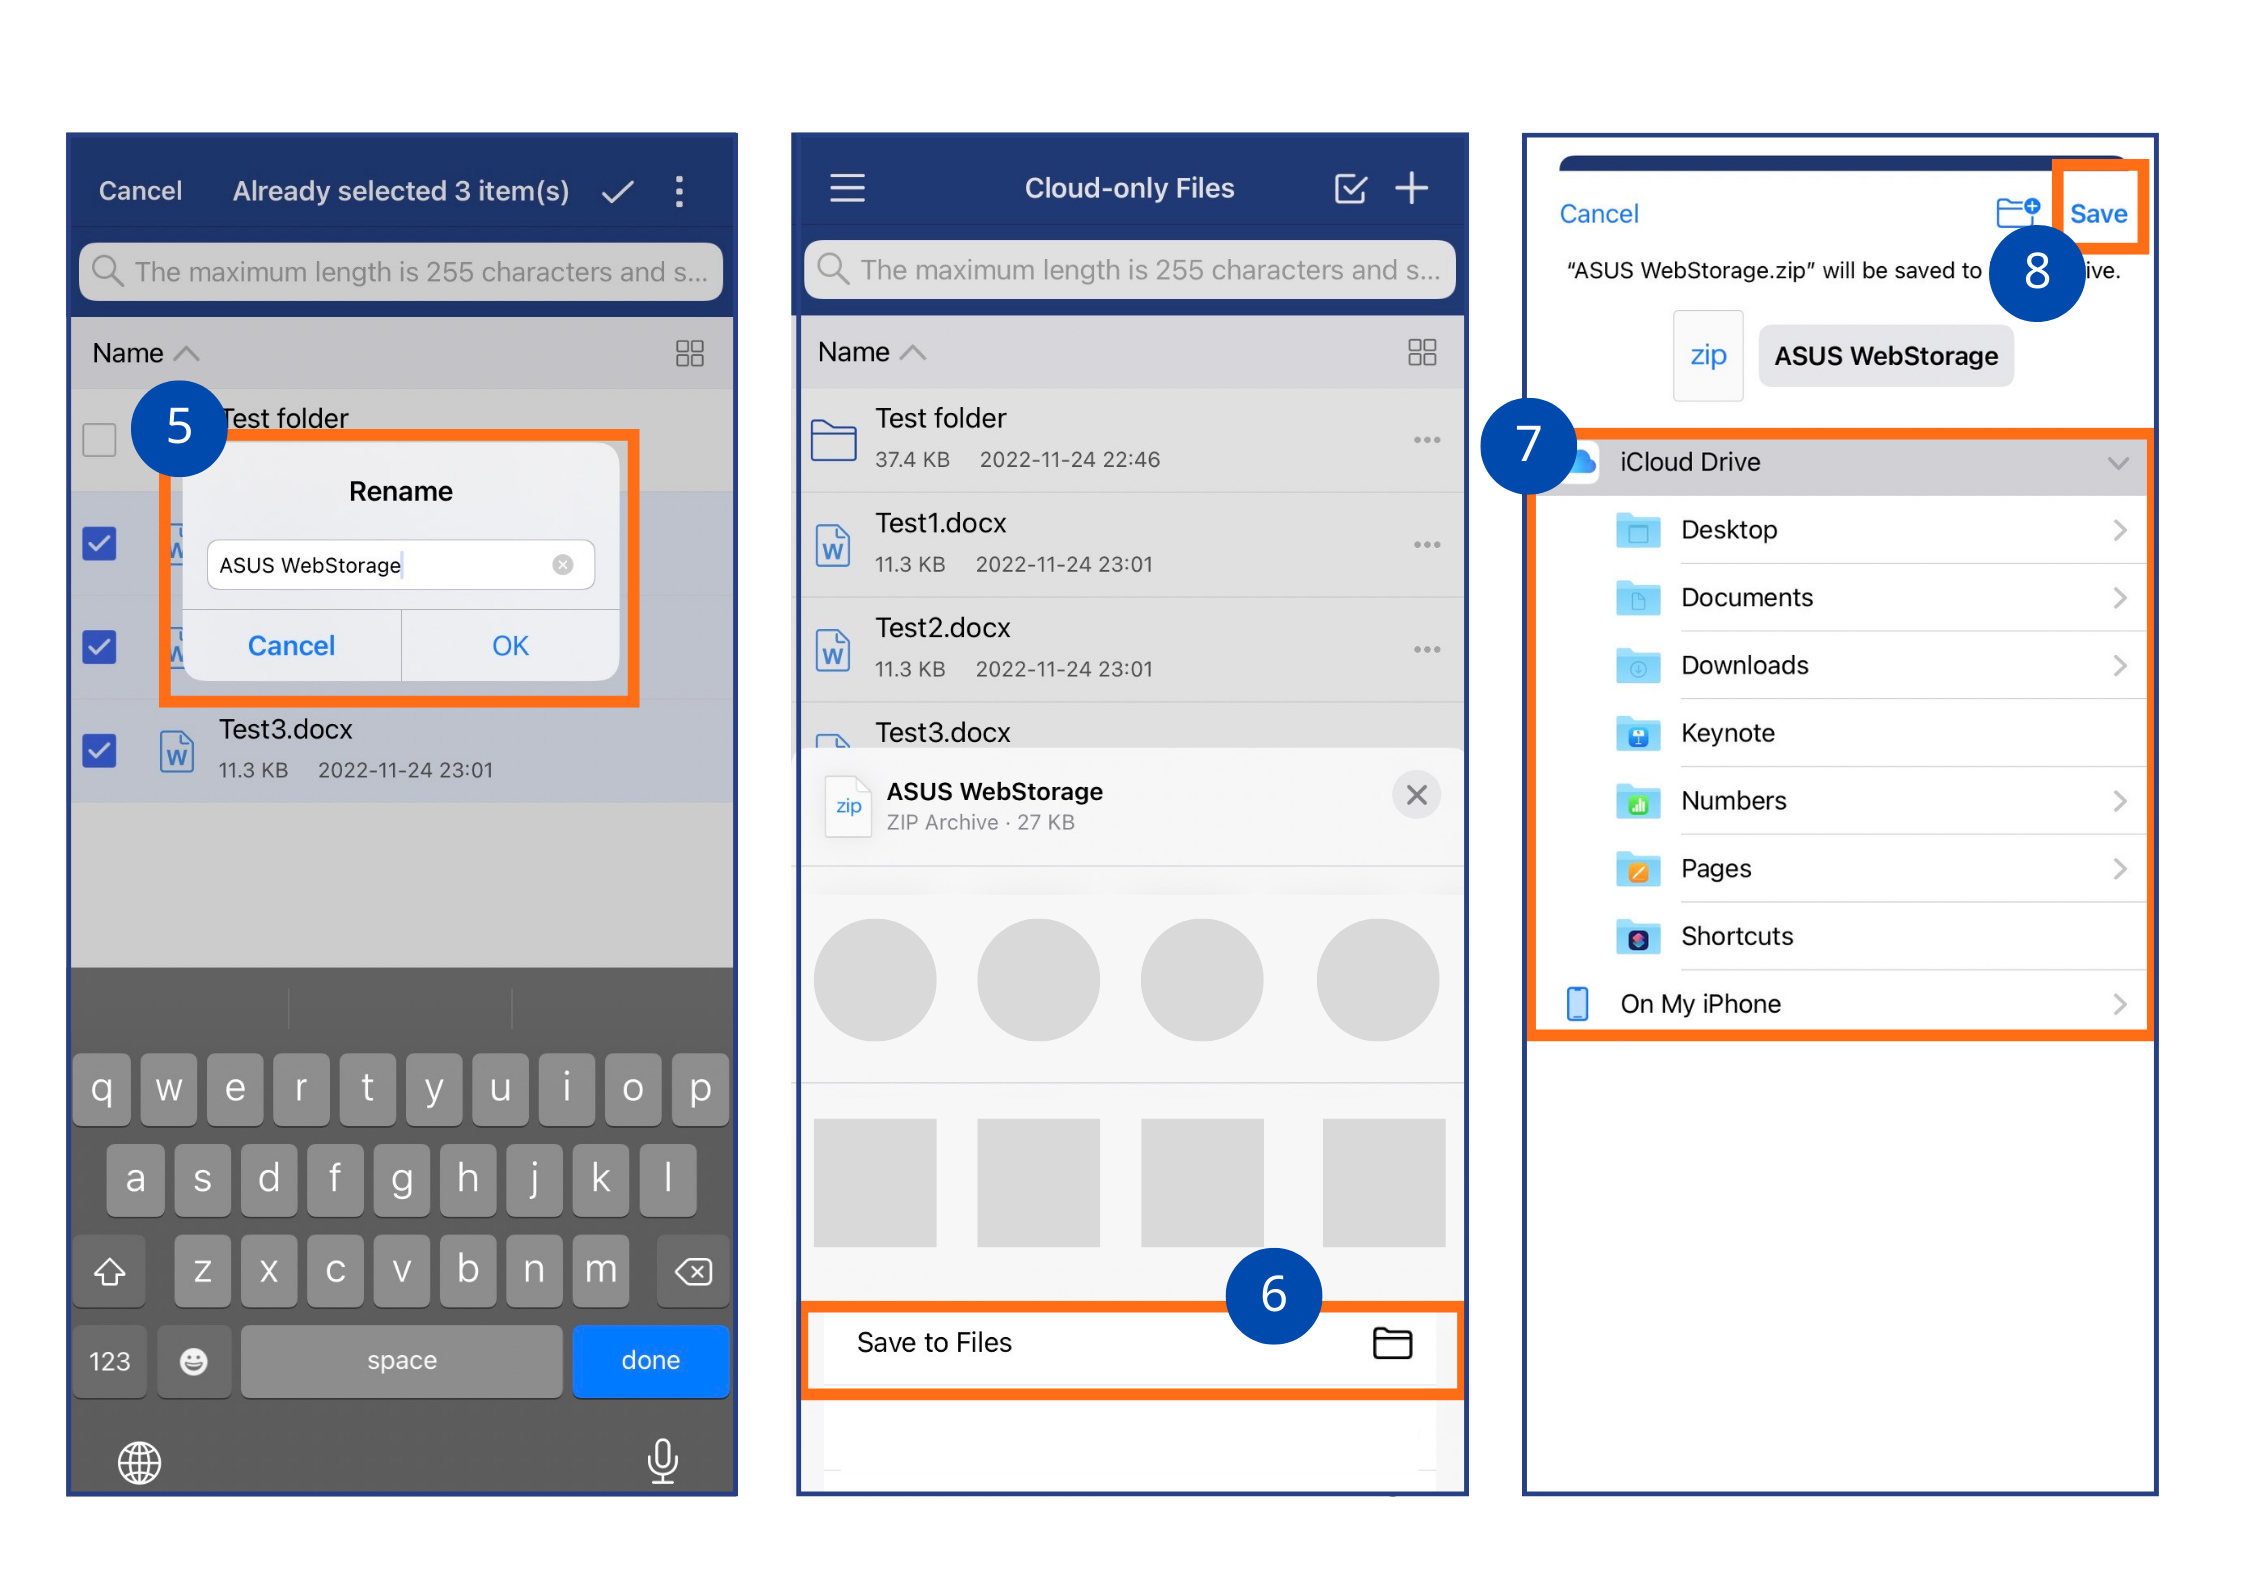
Task: Tap the multi-select checkmark box icon
Action: 1350,188
